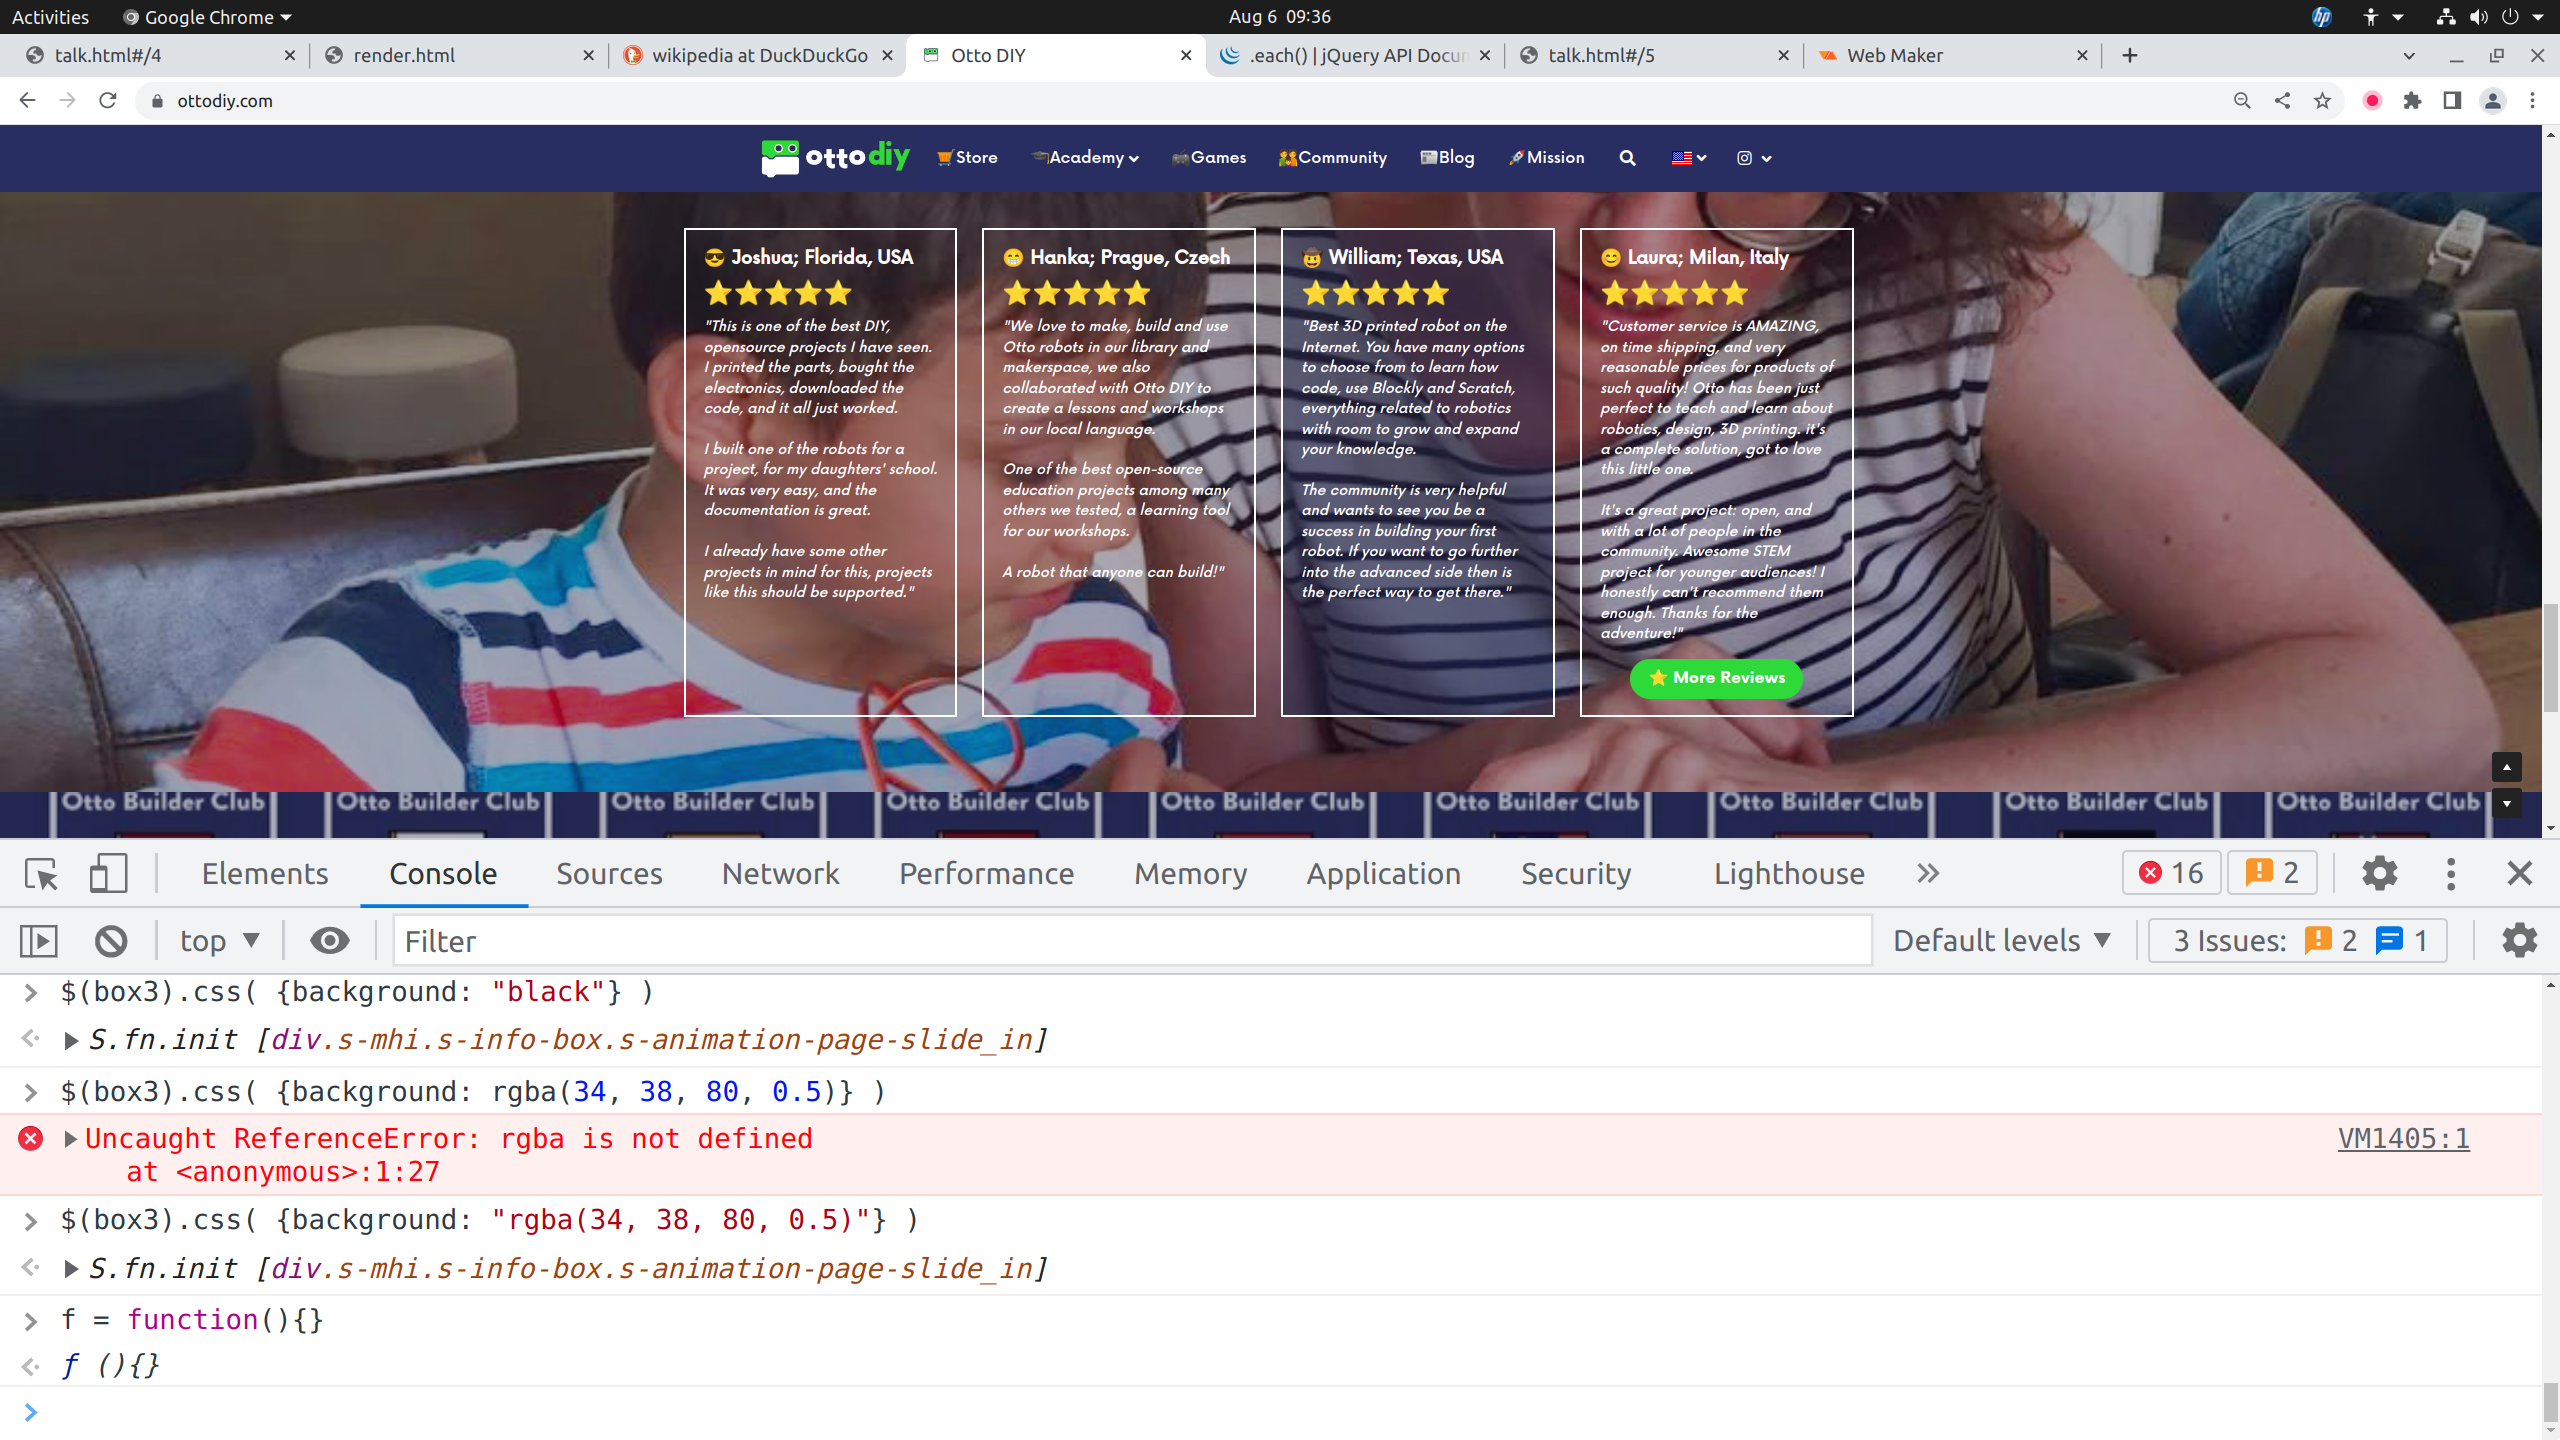The image size is (2560, 1440).
Task: Toggle the device toolbar icon
Action: [108, 873]
